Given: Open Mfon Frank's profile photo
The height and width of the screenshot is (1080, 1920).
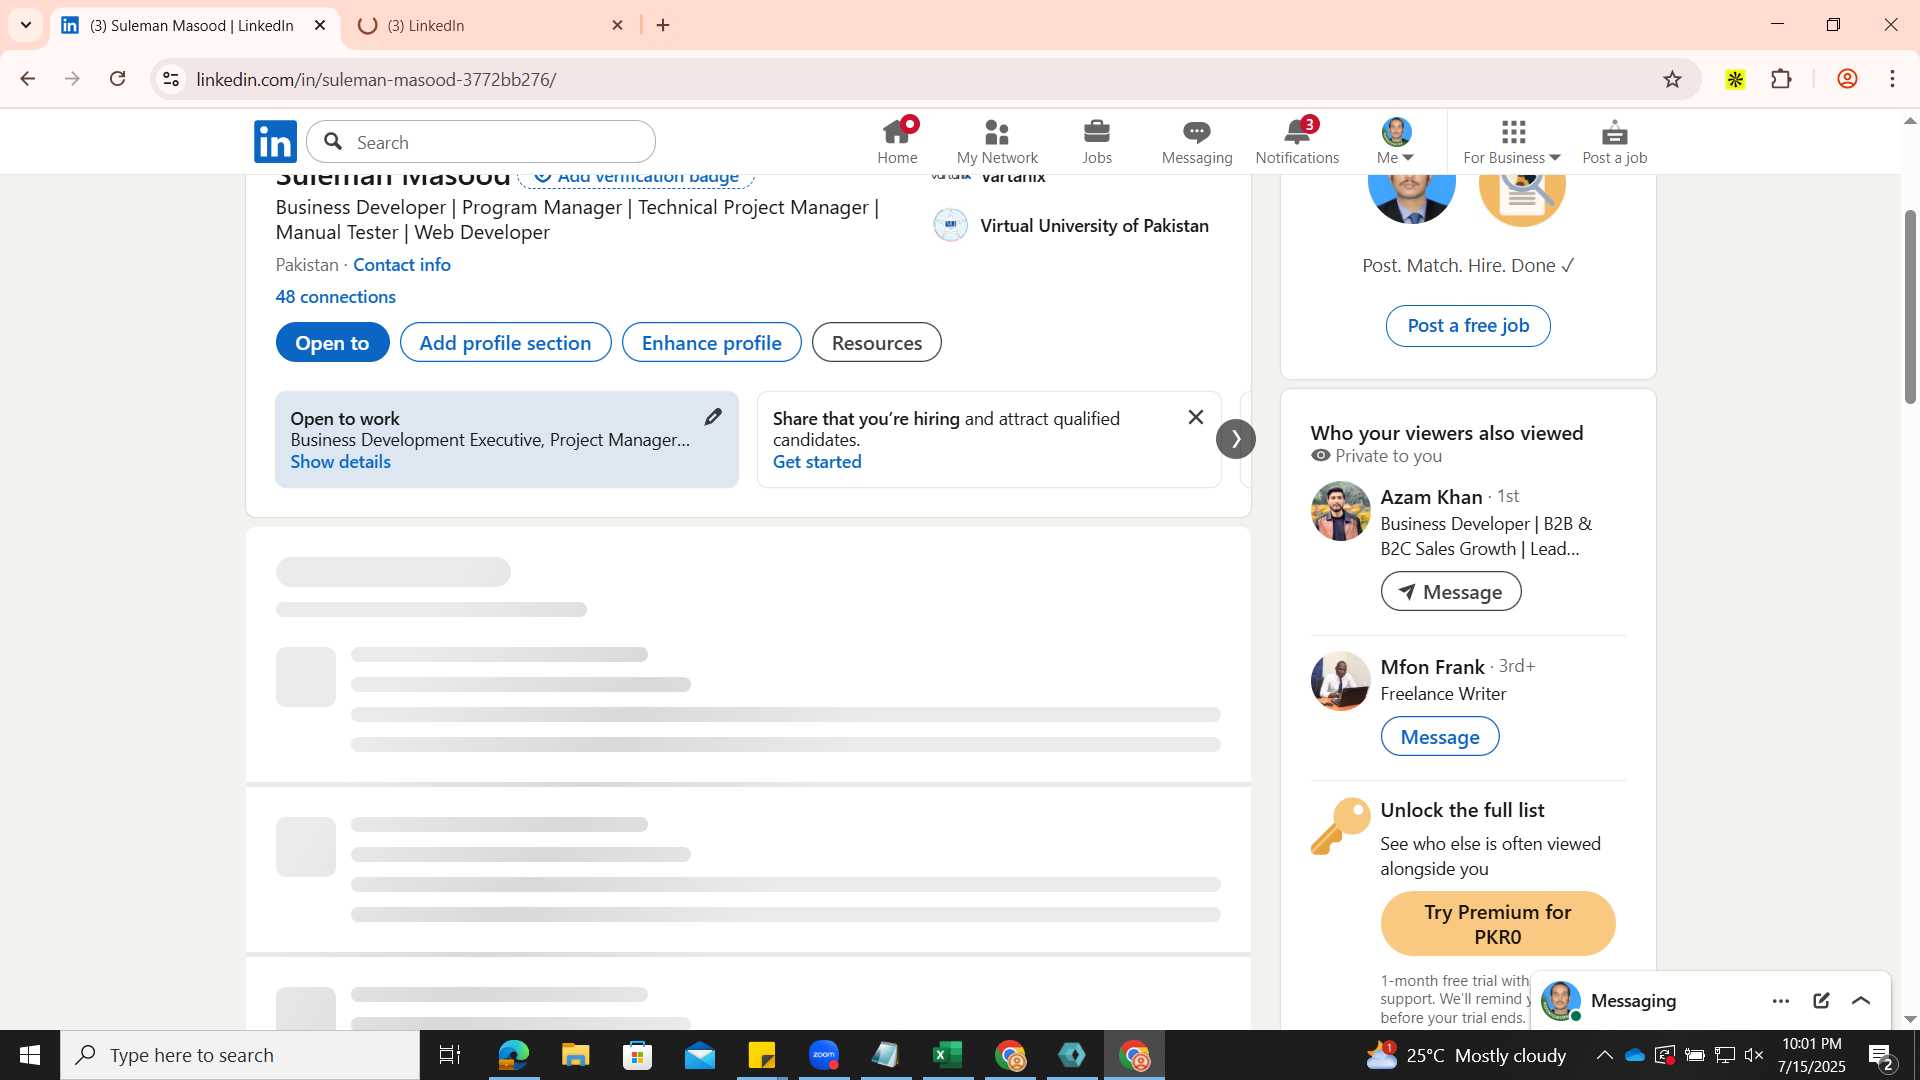Looking at the screenshot, I should [x=1340, y=681].
